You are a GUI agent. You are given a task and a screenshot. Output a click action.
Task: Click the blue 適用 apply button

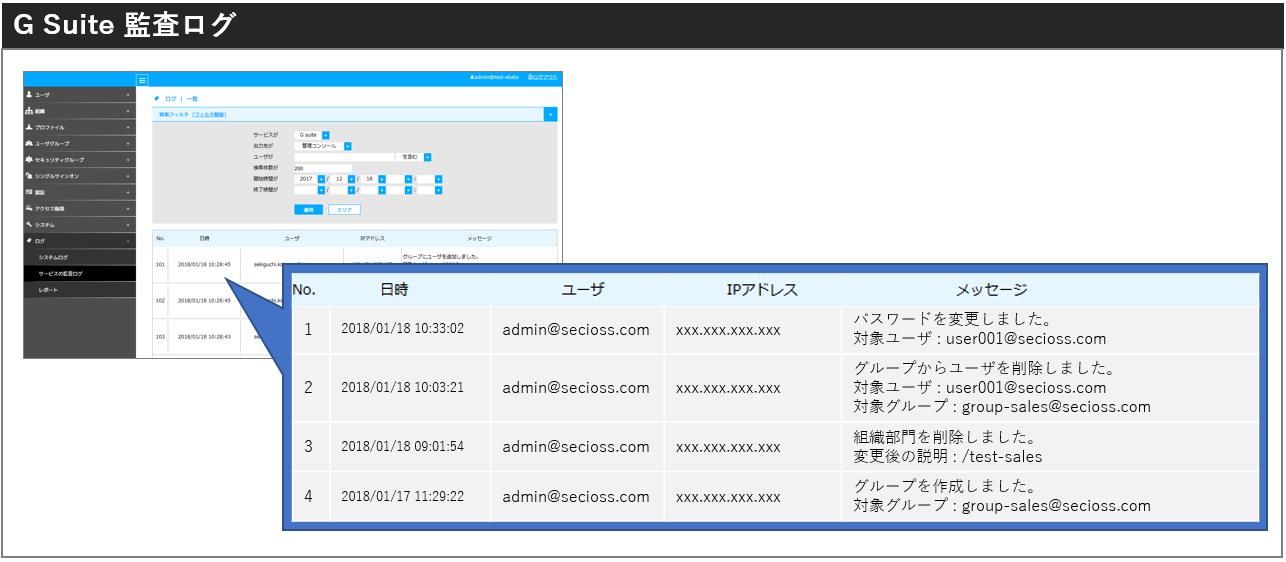pos(308,210)
